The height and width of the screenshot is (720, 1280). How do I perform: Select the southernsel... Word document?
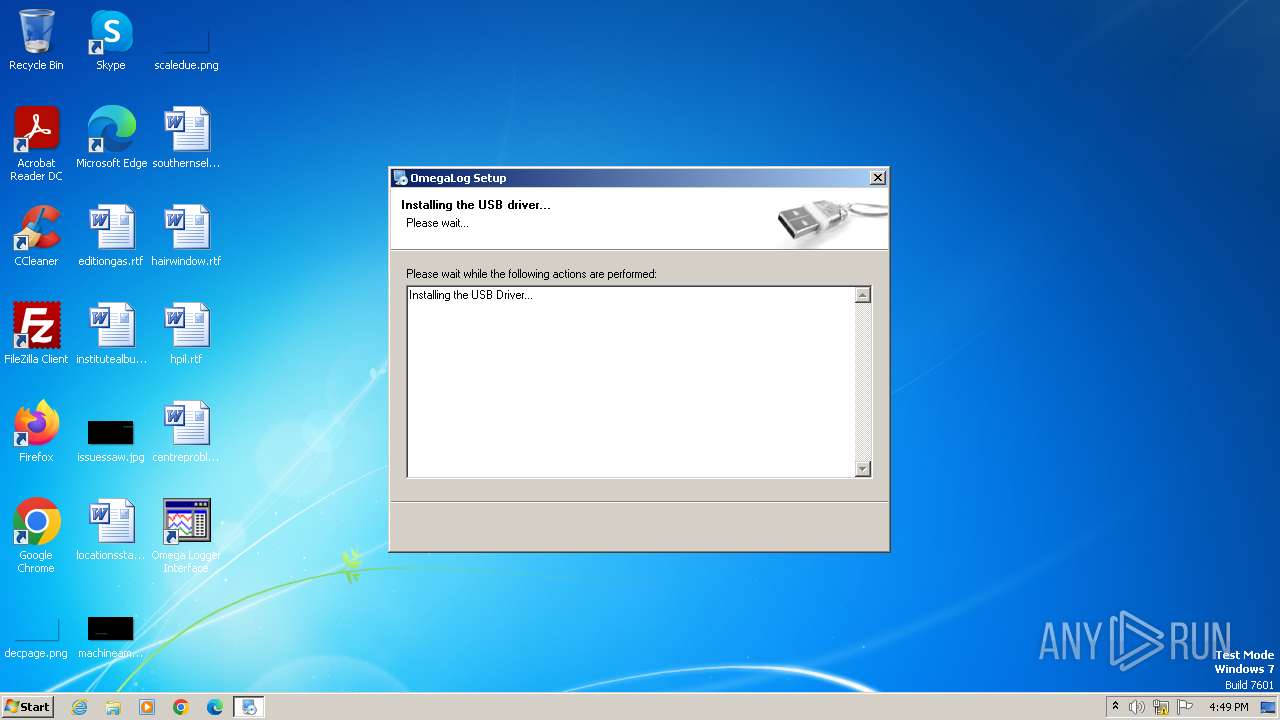(186, 138)
